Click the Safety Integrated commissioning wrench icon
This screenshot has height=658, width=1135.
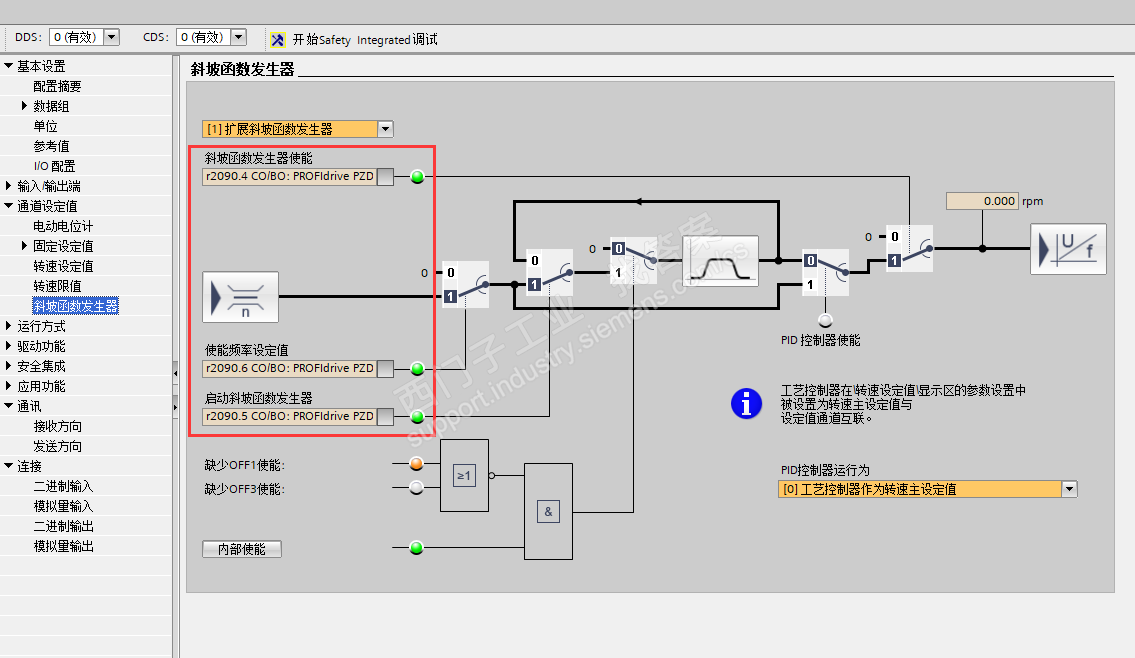[x=278, y=40]
